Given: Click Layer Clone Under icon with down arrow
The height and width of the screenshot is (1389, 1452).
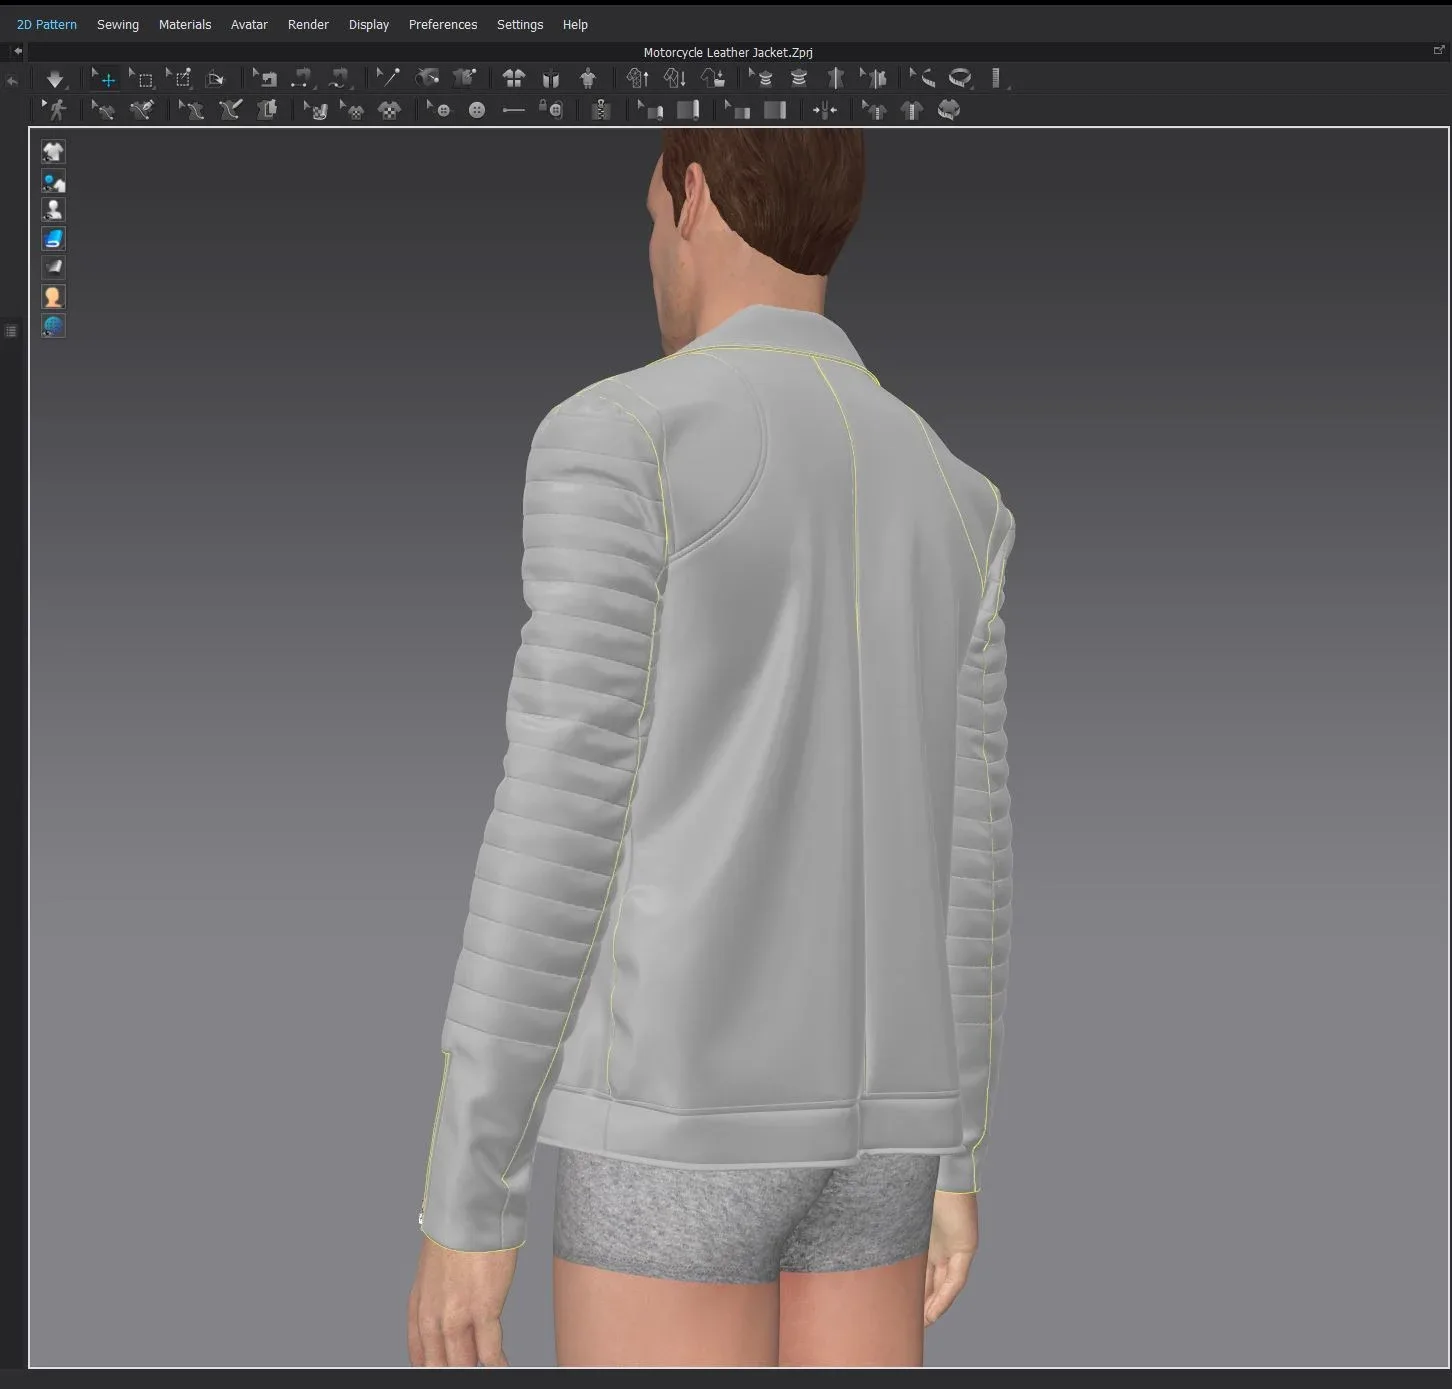Looking at the screenshot, I should coord(675,78).
